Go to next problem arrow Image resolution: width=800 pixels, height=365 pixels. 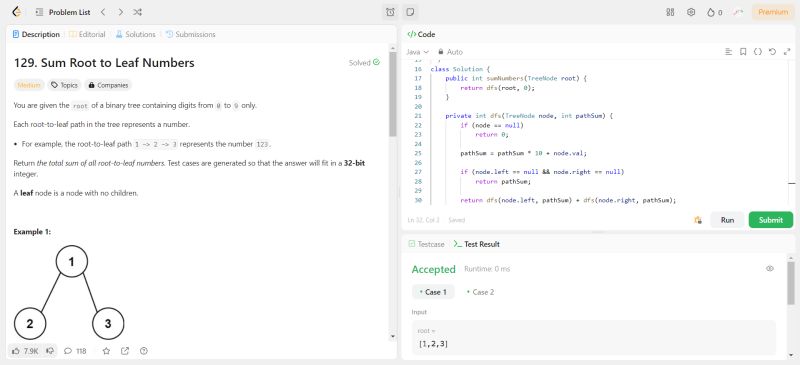pos(120,12)
